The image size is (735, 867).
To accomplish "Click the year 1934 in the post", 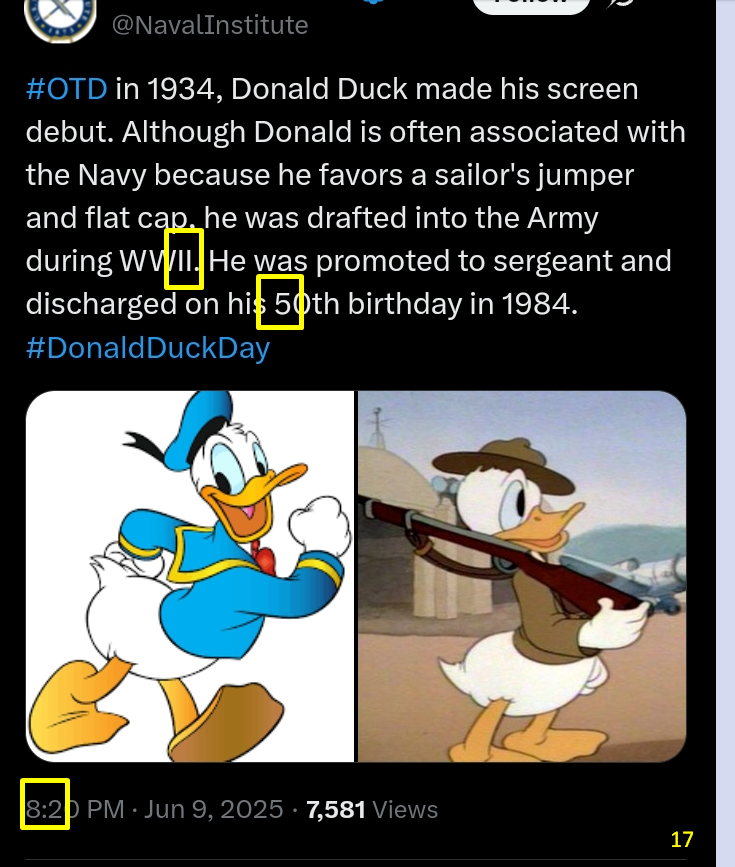I will coord(180,88).
